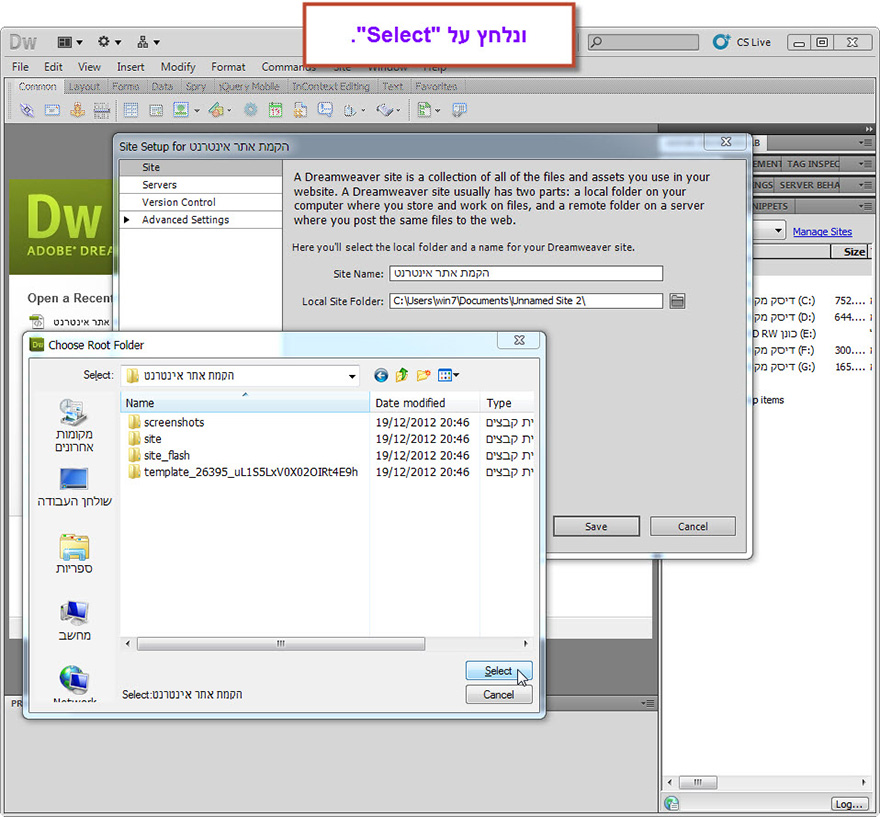This screenshot has width=880, height=817.
Task: Click the Email Link icon in Insert toolbar
Action: tap(52, 110)
